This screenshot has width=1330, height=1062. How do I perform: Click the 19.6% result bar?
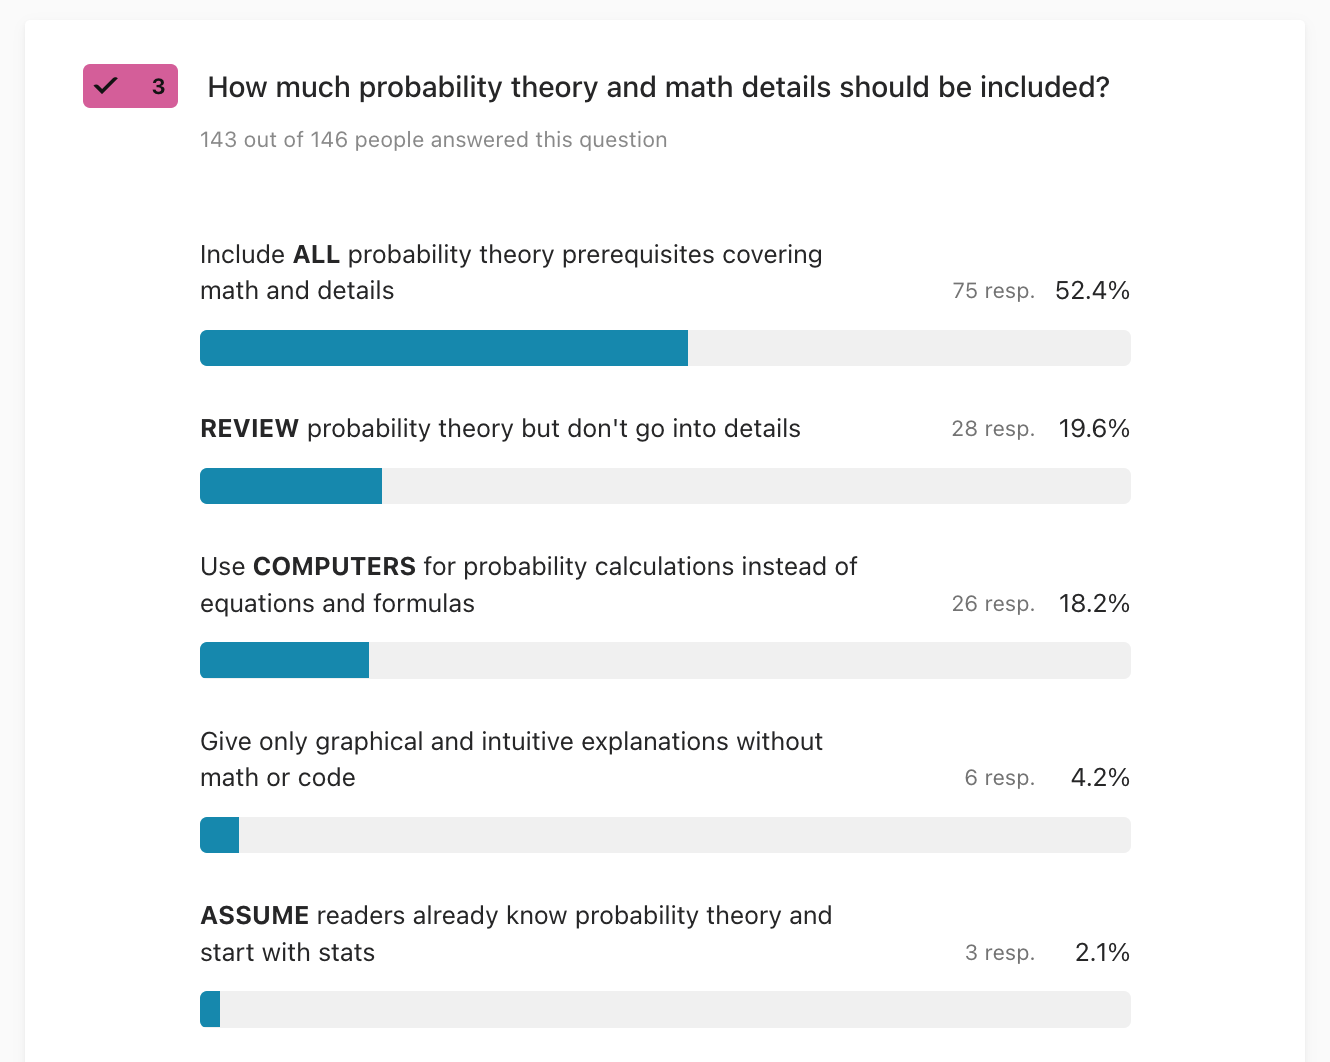click(x=665, y=486)
